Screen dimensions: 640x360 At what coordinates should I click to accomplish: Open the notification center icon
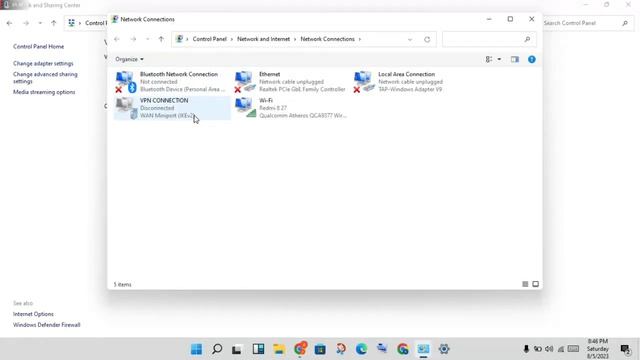point(625,349)
